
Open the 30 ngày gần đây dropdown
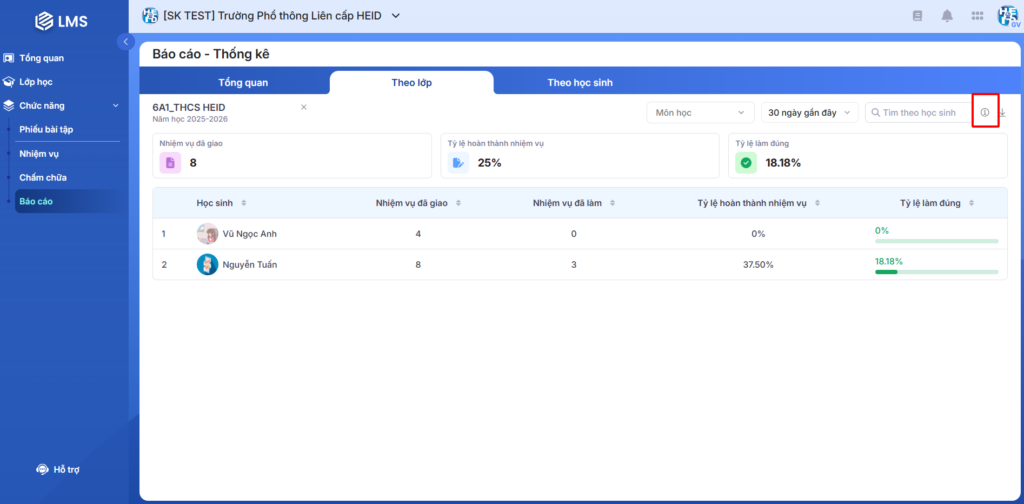809,113
